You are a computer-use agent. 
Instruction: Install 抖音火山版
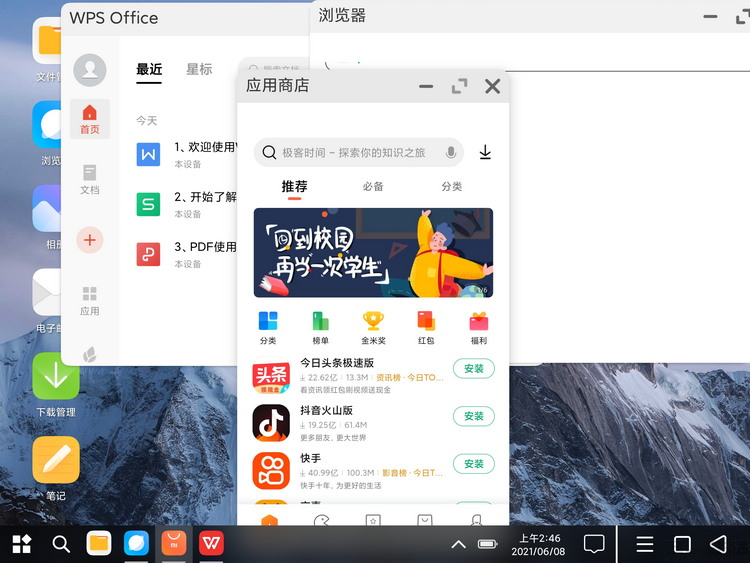pyautogui.click(x=474, y=416)
